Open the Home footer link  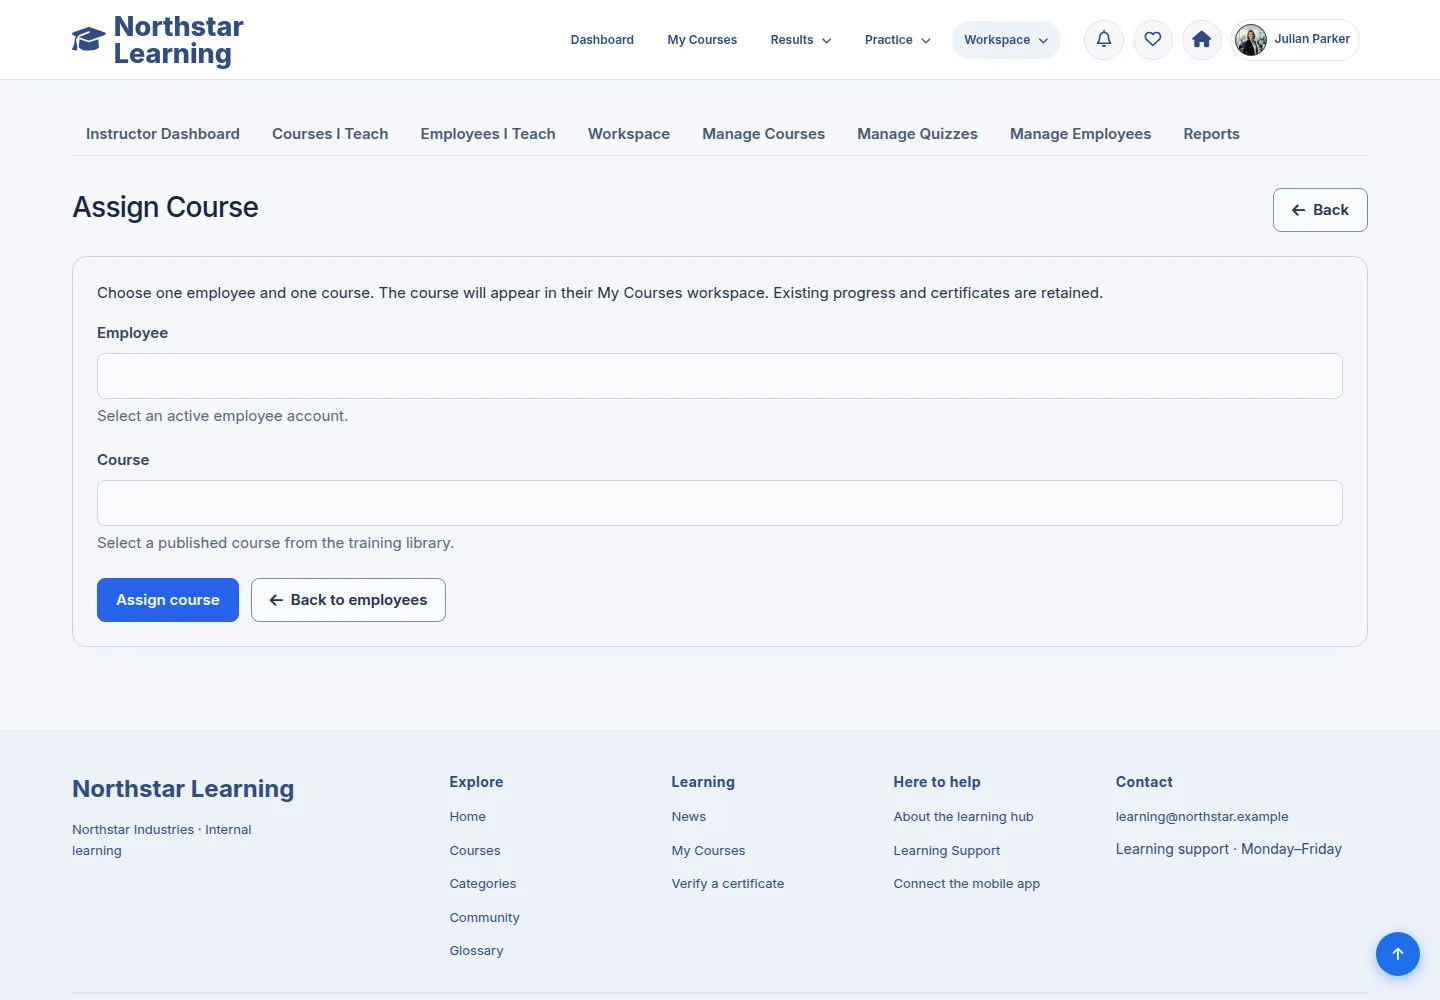467,817
